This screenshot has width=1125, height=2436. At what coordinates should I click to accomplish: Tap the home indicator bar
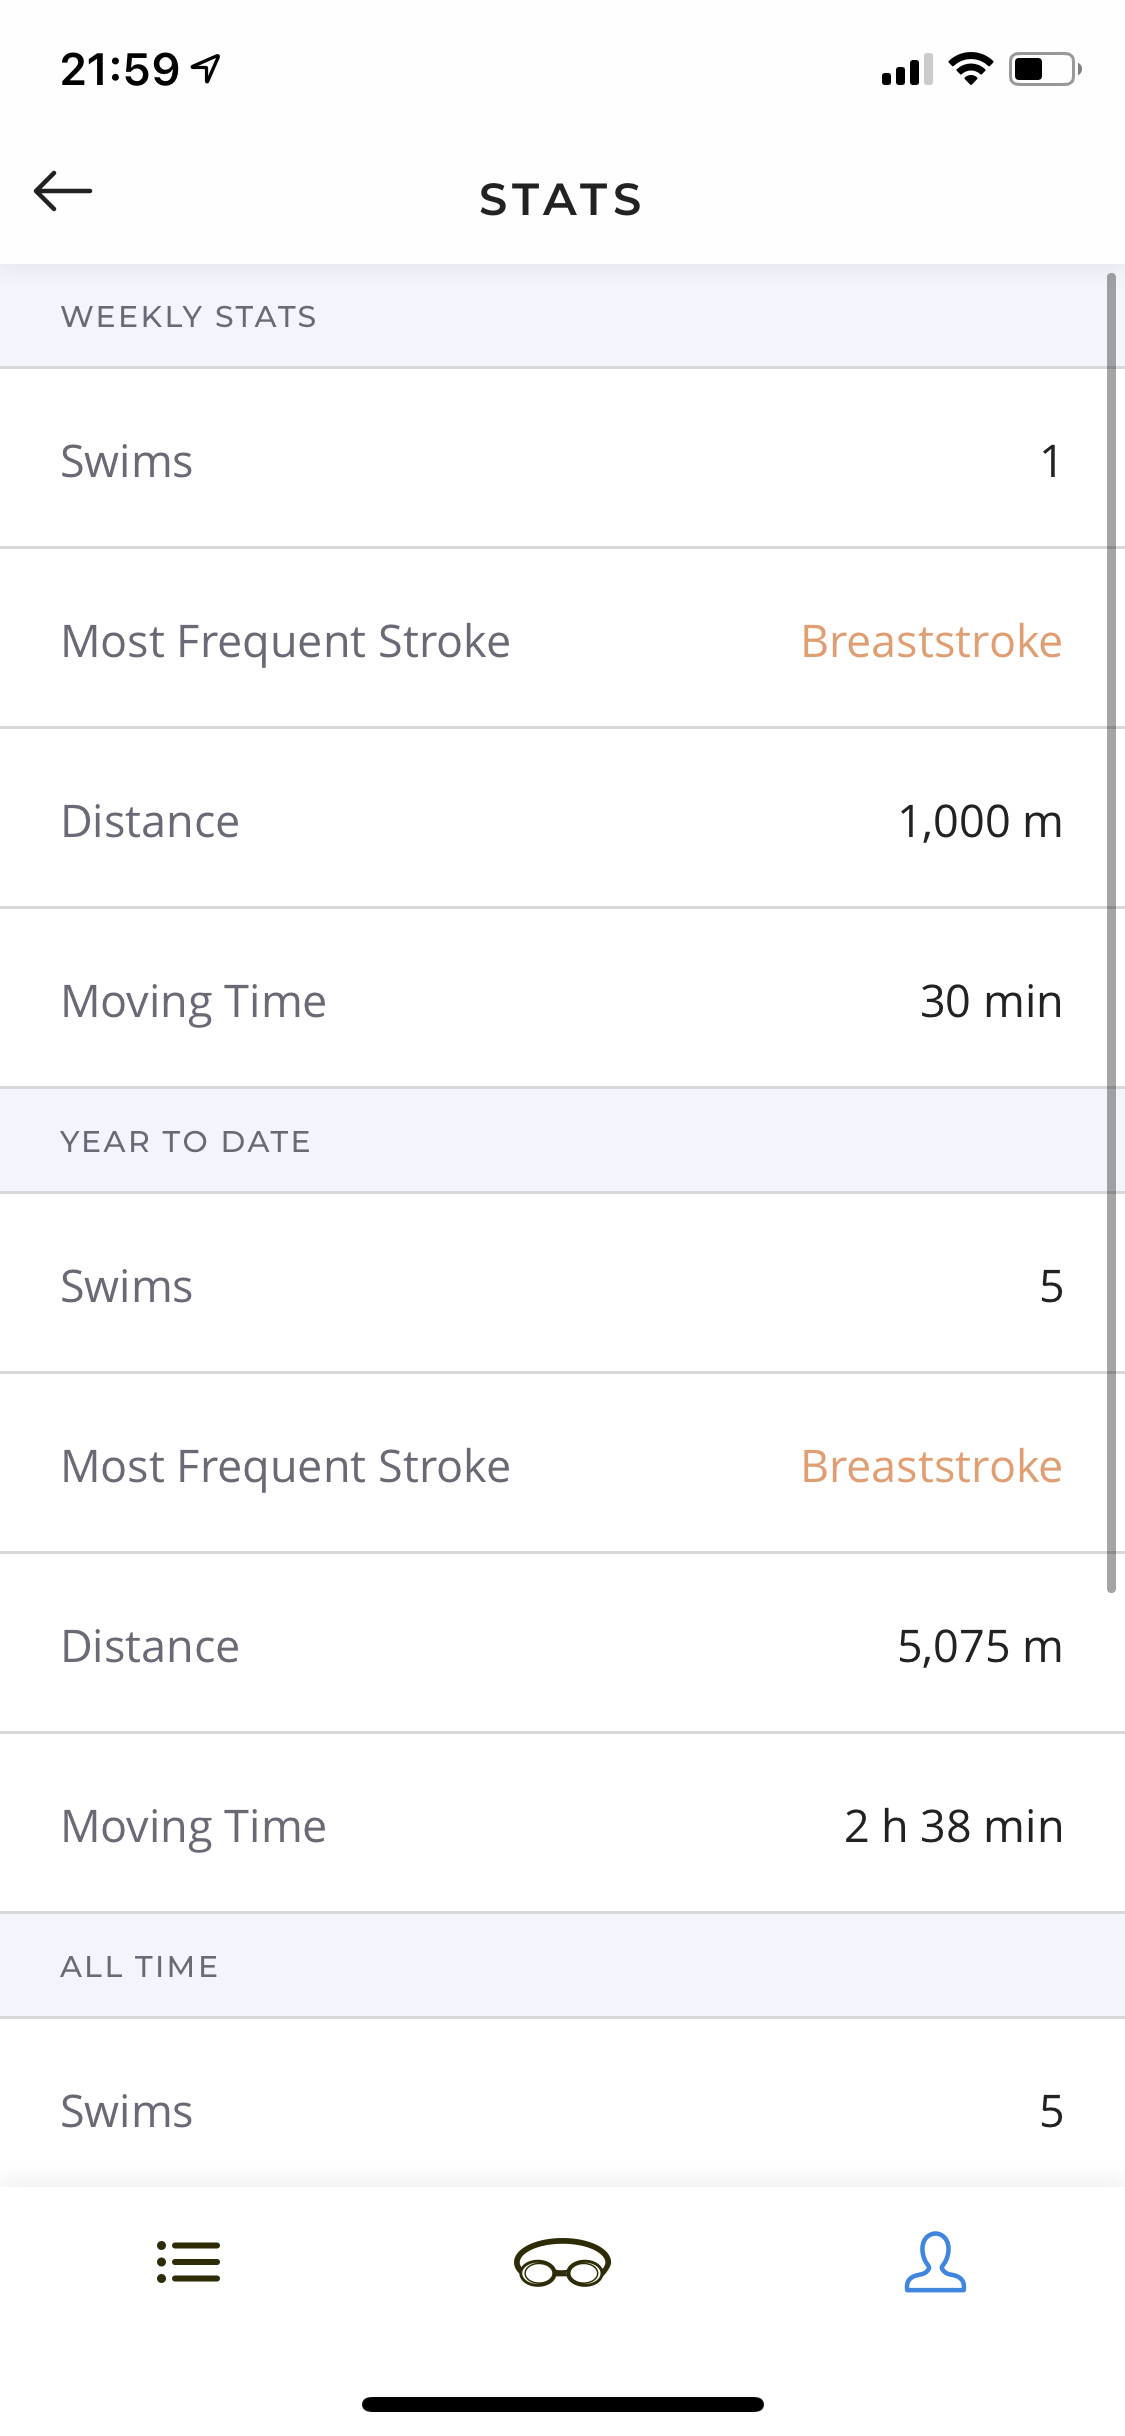562,2404
